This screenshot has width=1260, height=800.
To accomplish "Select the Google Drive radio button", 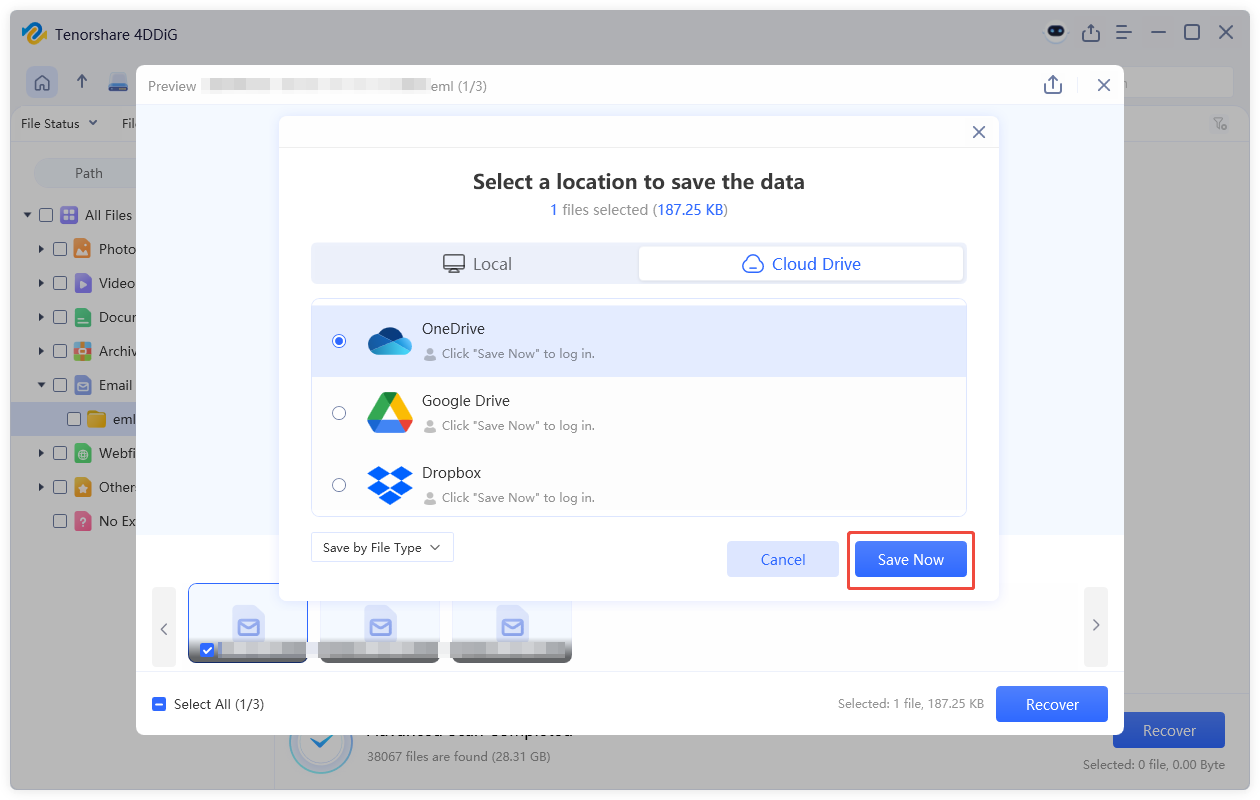I will (x=339, y=412).
